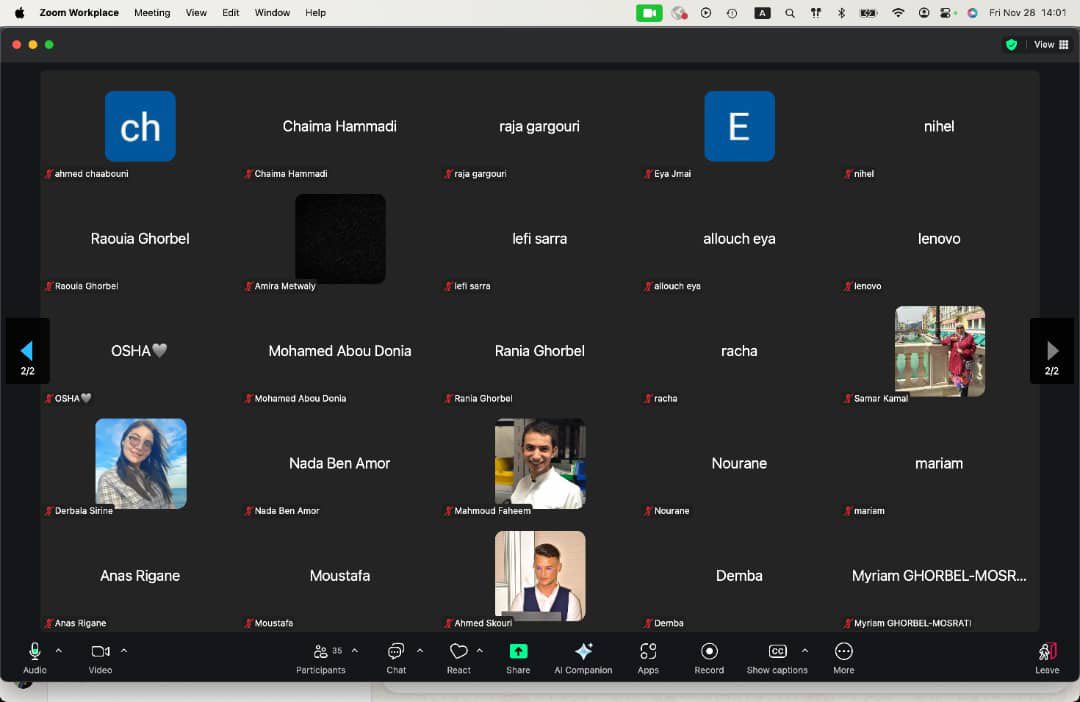Open the Apps icon
1080x702 pixels.
click(648, 652)
